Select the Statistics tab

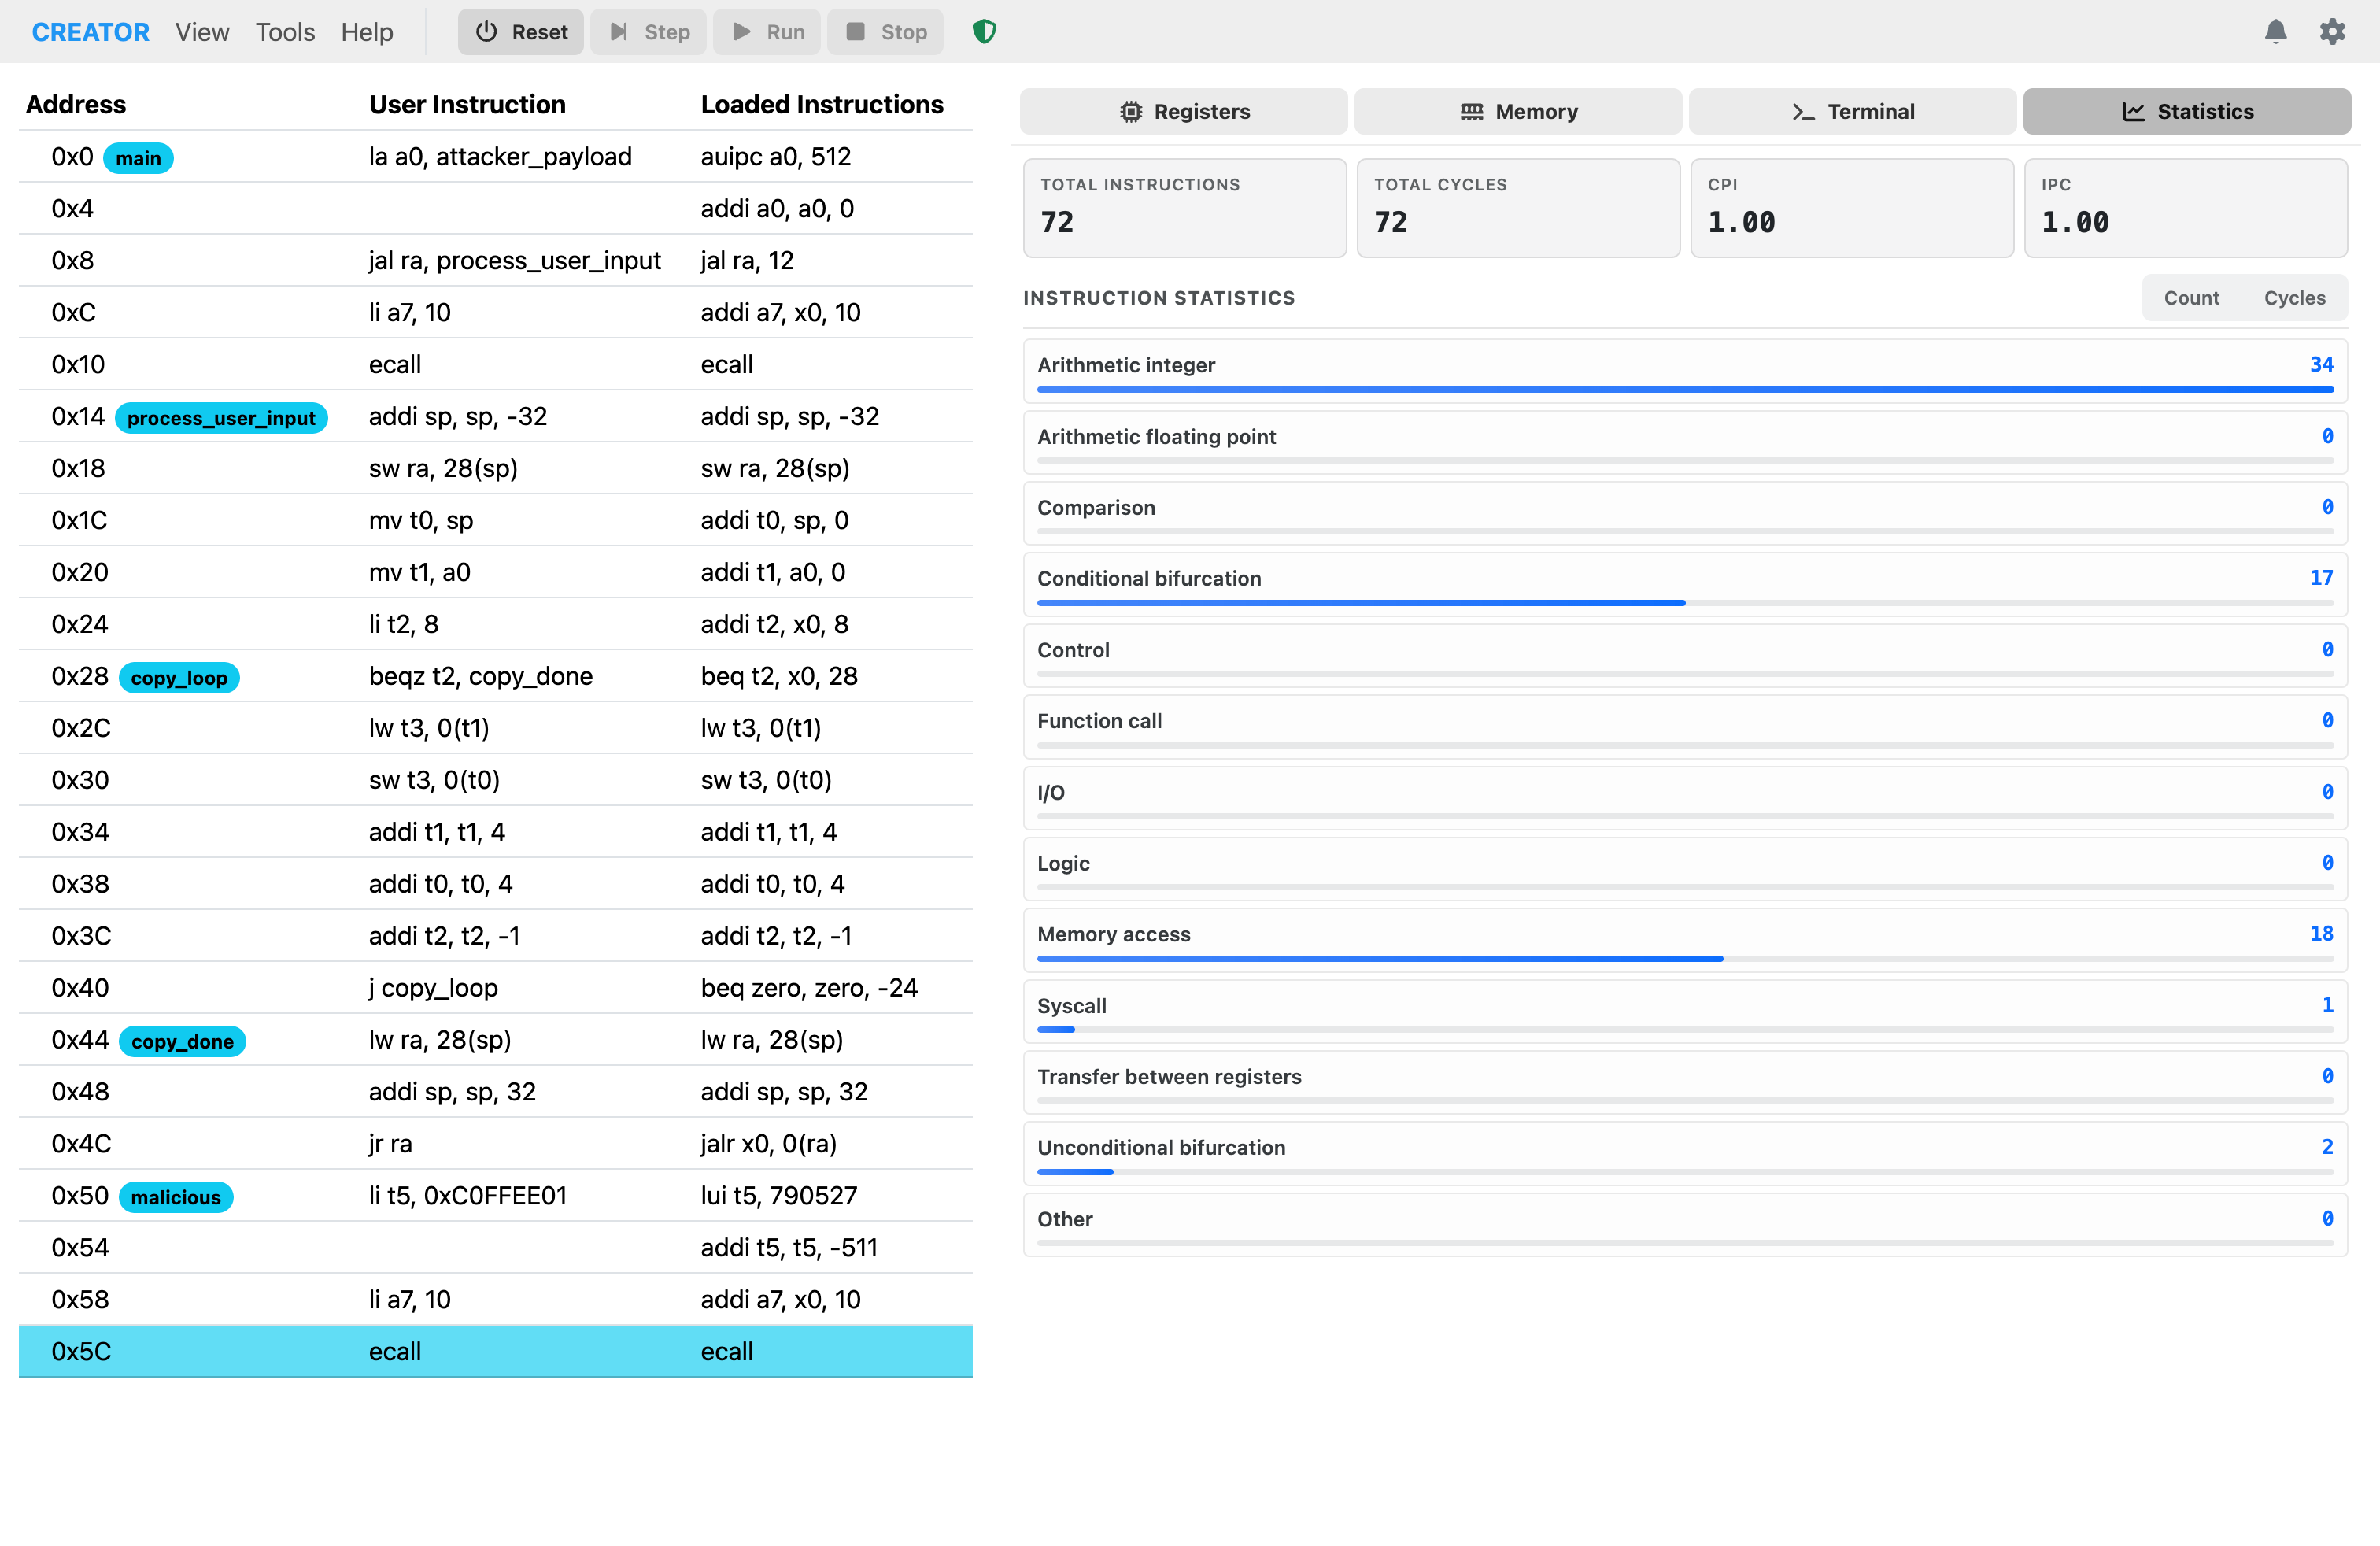coord(2186,111)
